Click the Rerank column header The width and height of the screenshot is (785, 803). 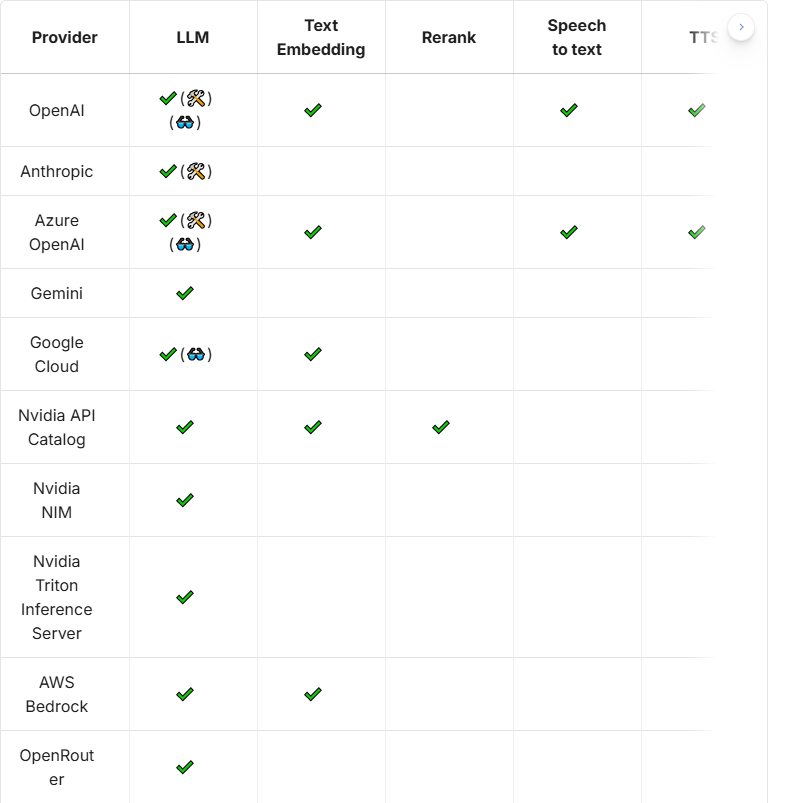[x=449, y=38]
